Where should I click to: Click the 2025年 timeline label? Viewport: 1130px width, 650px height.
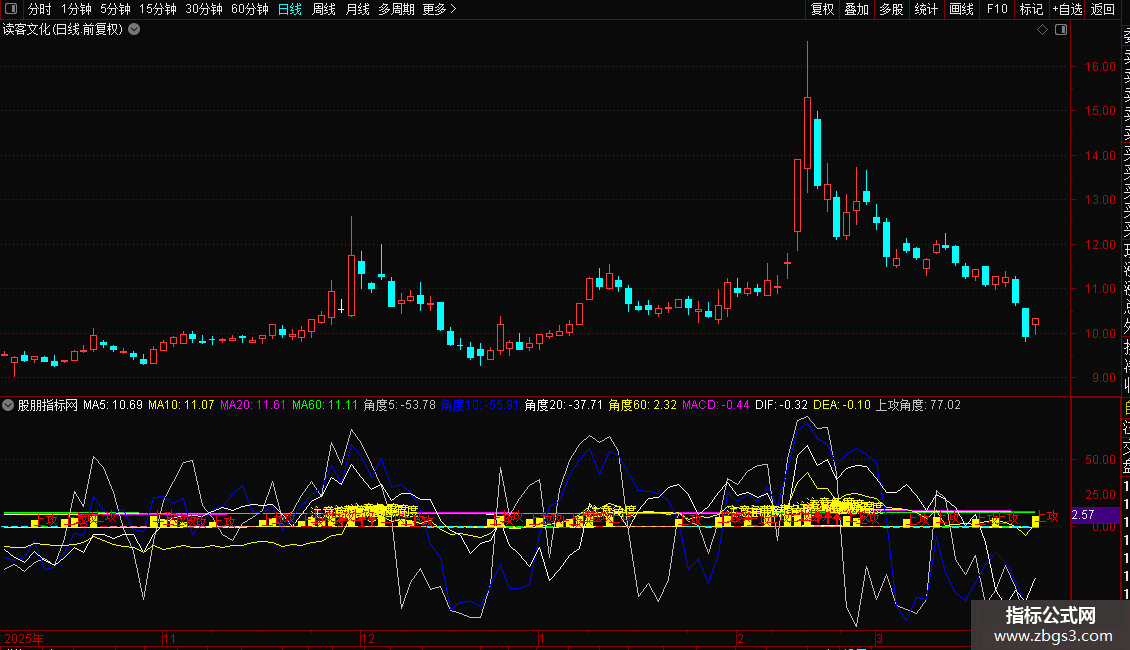24,638
